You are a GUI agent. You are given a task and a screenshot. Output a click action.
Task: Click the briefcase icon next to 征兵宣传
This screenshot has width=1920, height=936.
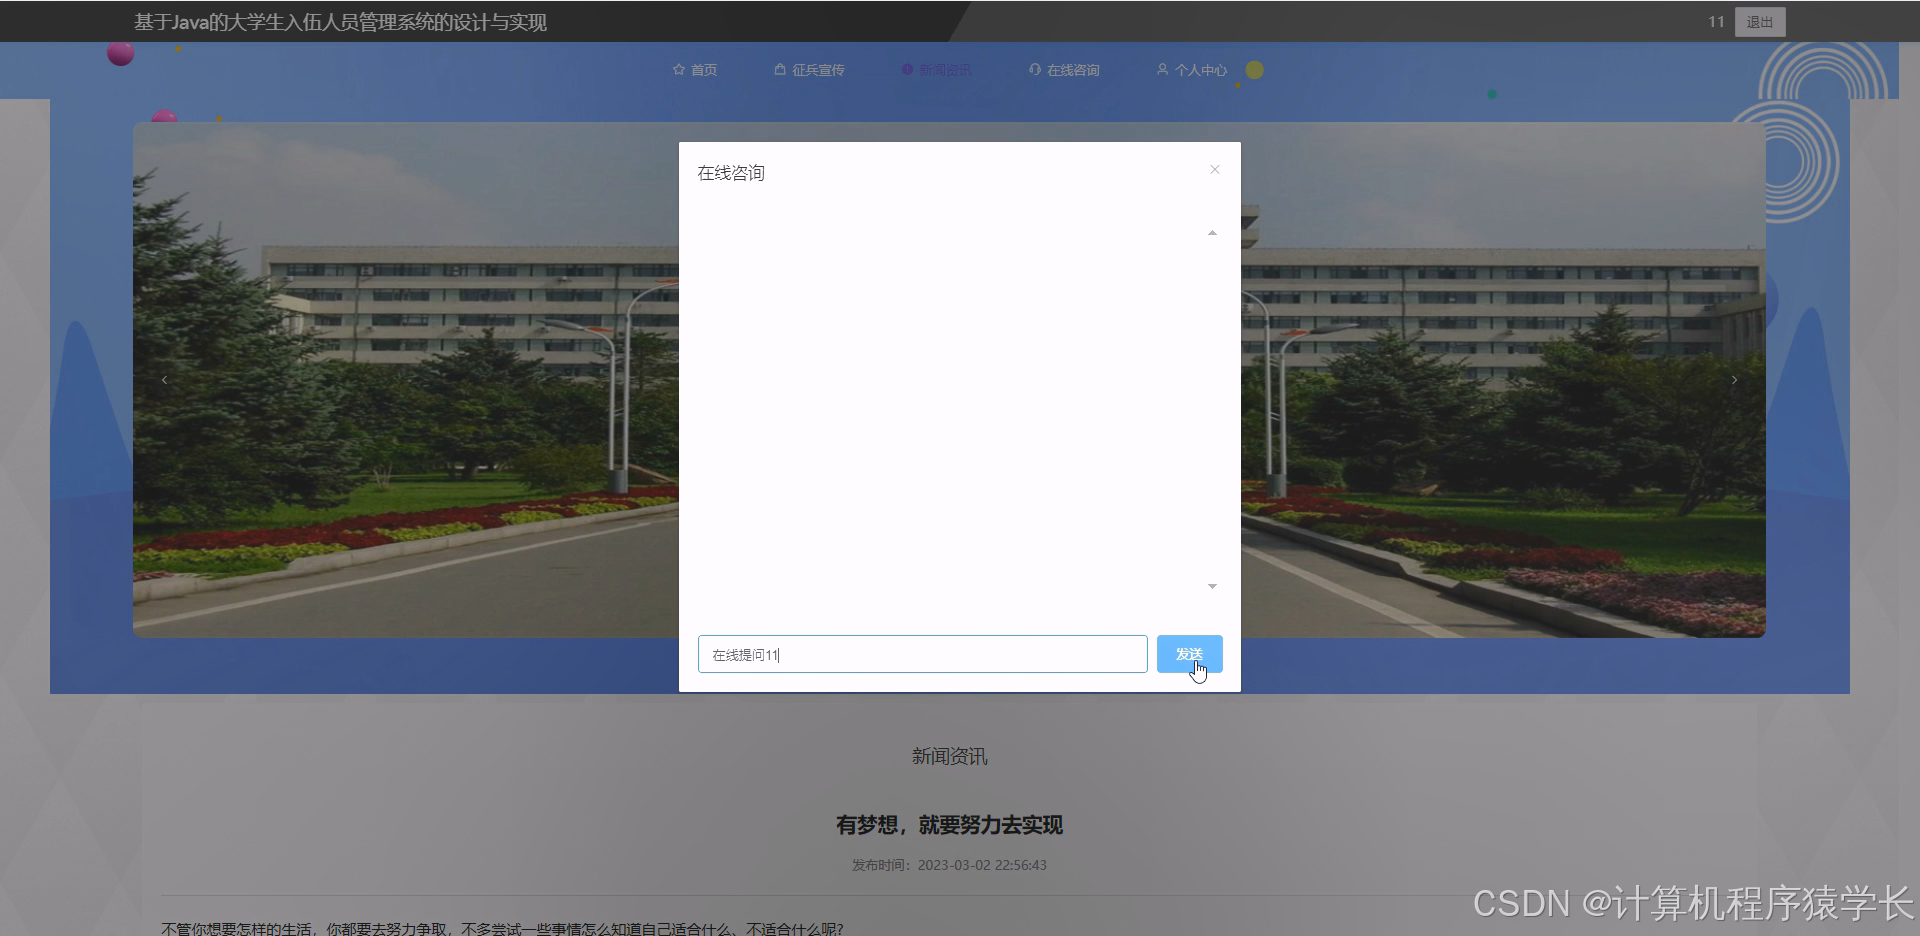(780, 69)
